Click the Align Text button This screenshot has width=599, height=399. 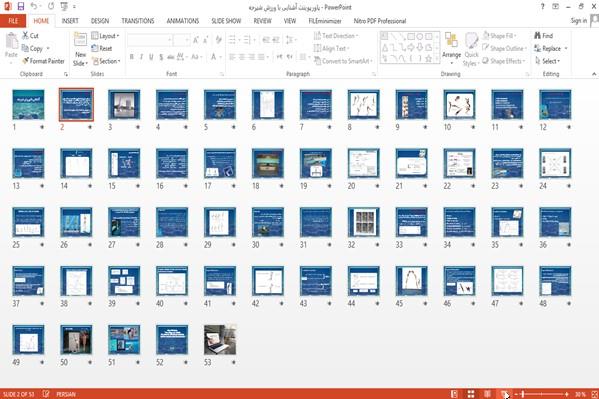[x=332, y=48]
